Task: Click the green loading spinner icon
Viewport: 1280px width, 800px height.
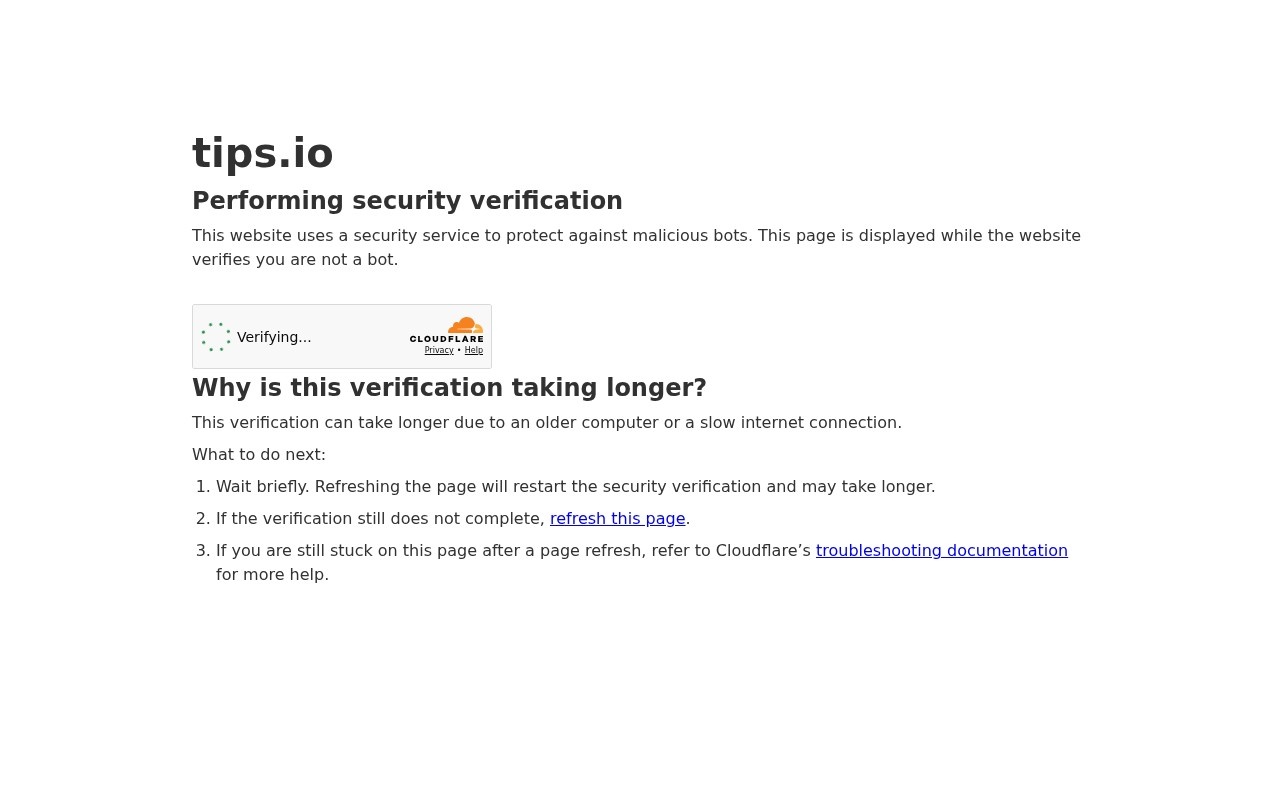Action: tap(216, 337)
